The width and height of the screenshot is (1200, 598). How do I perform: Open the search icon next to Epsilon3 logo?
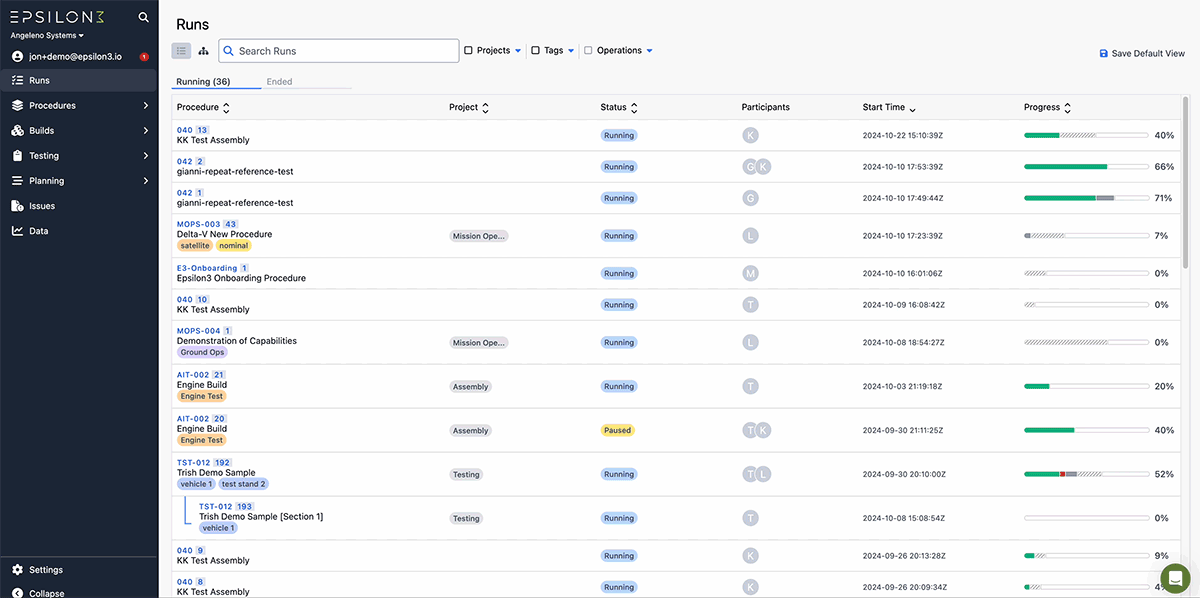[x=143, y=17]
